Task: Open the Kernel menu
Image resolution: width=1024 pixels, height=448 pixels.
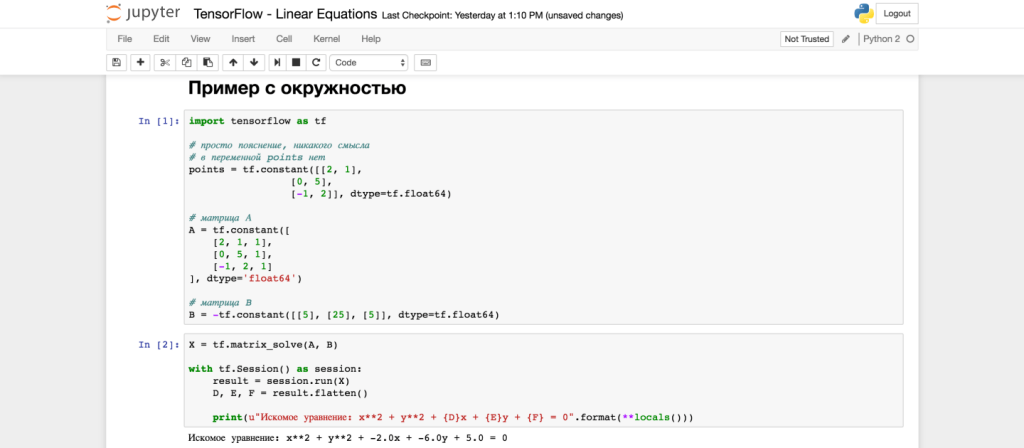Action: point(326,39)
